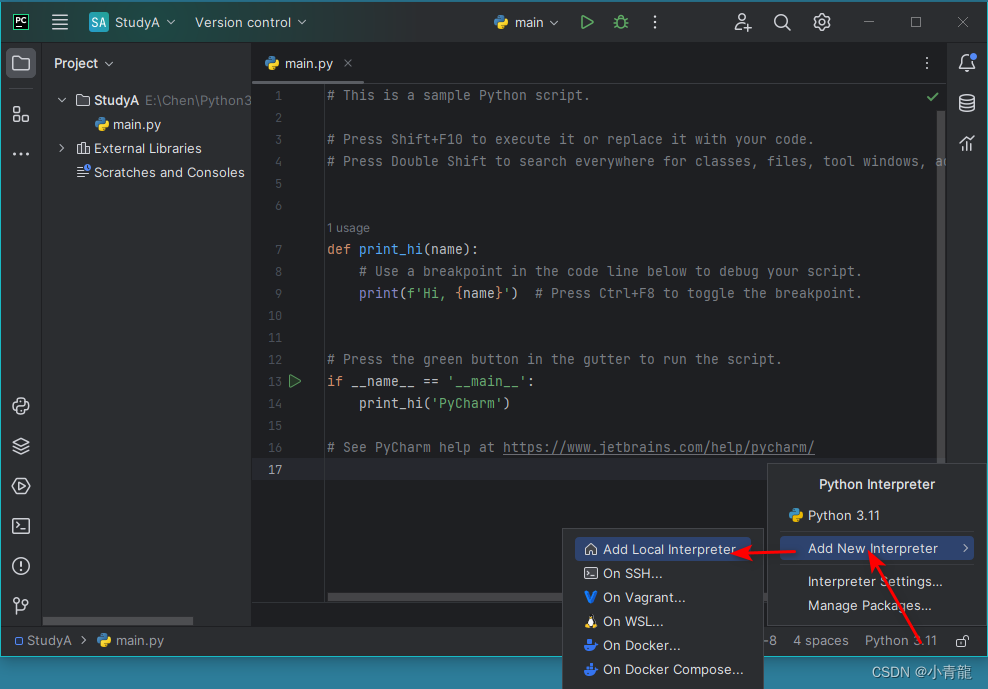Open the Version control dropdown
Viewport: 988px width, 689px height.
click(250, 22)
